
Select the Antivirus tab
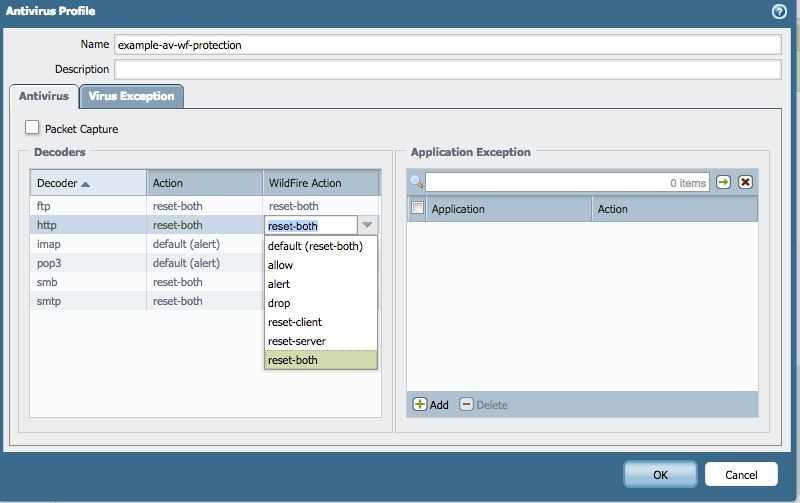click(x=44, y=96)
